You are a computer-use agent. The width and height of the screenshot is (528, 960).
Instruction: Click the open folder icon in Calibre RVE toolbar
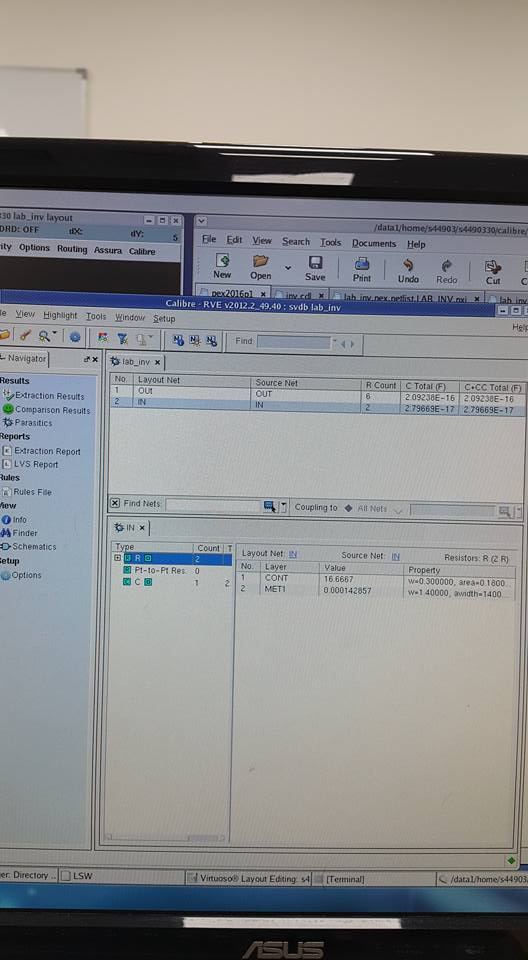point(4,336)
